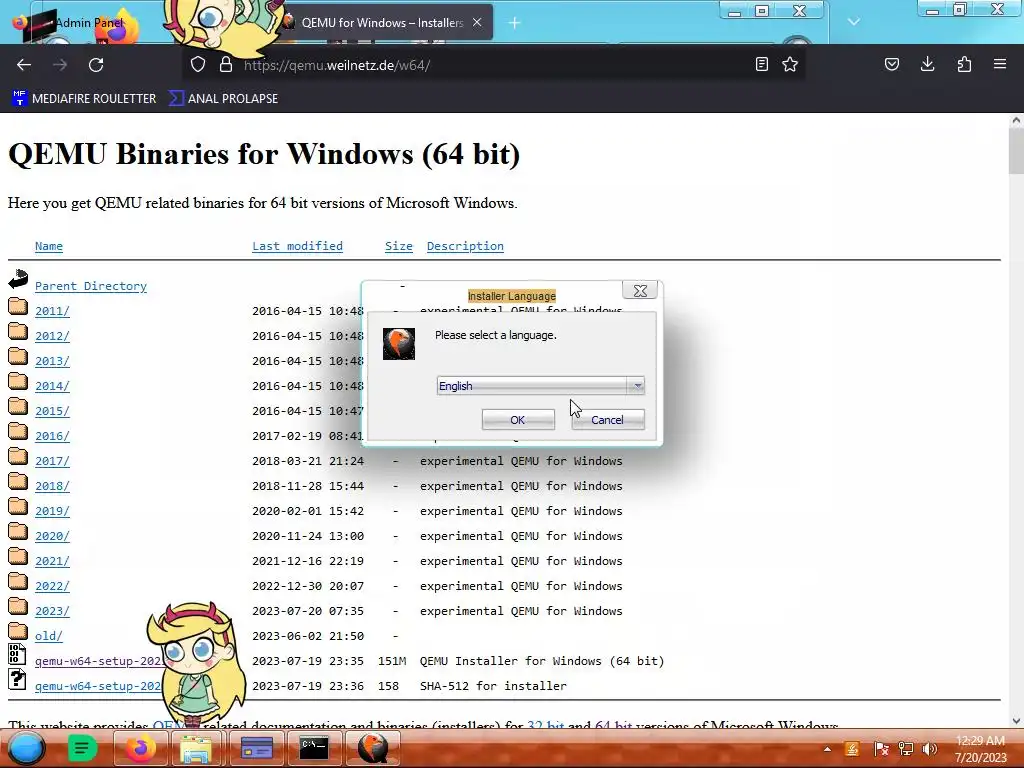Switch to the QEMU for Windows tab
Image resolution: width=1024 pixels, height=768 pixels.
tap(382, 23)
